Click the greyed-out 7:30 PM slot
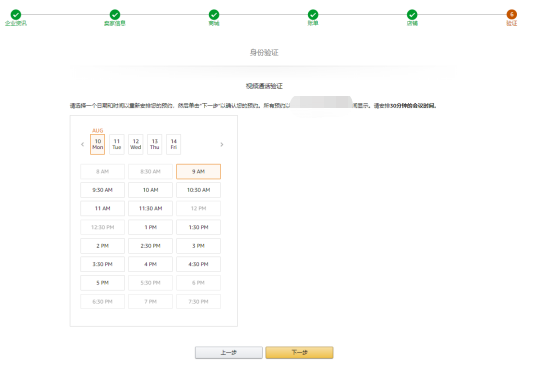553x371 pixels. [199, 302]
